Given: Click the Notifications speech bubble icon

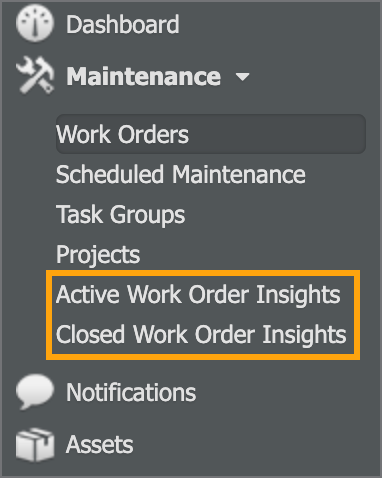Looking at the screenshot, I should [x=35, y=391].
